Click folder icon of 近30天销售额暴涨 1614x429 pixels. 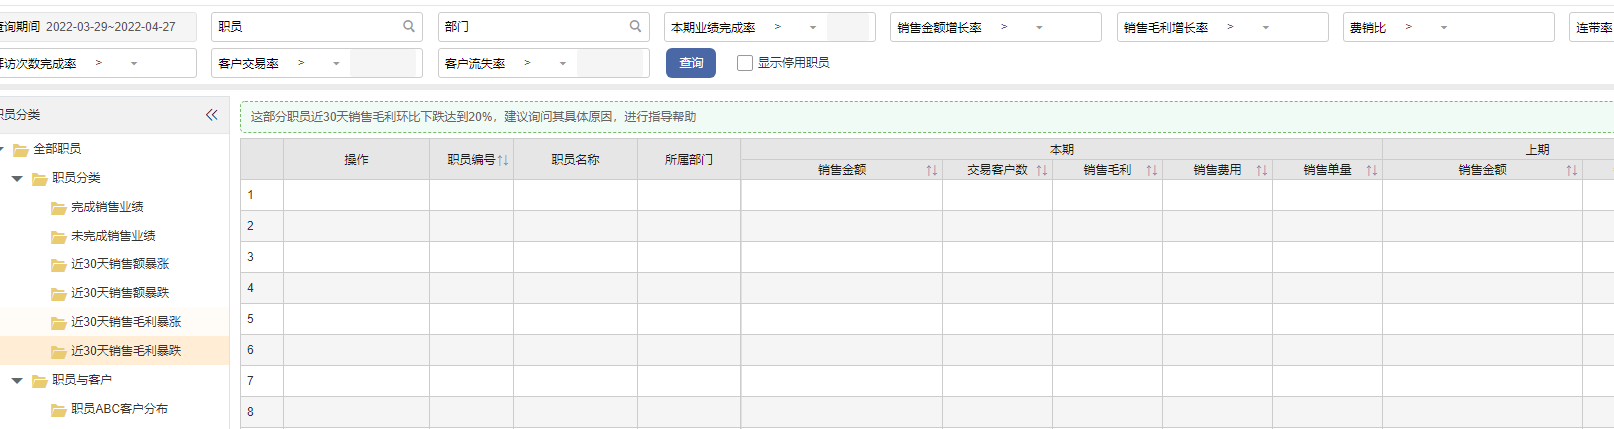pyautogui.click(x=59, y=265)
